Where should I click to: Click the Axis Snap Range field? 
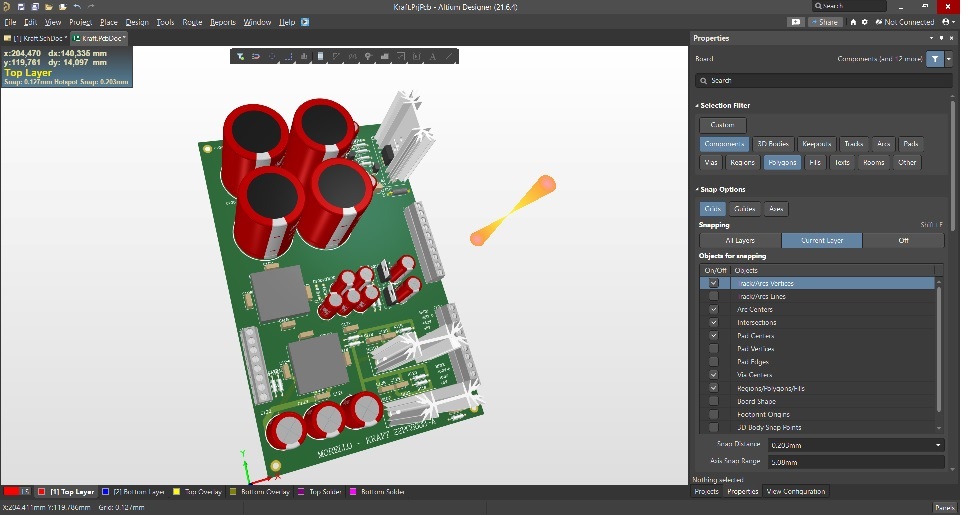[857, 463]
